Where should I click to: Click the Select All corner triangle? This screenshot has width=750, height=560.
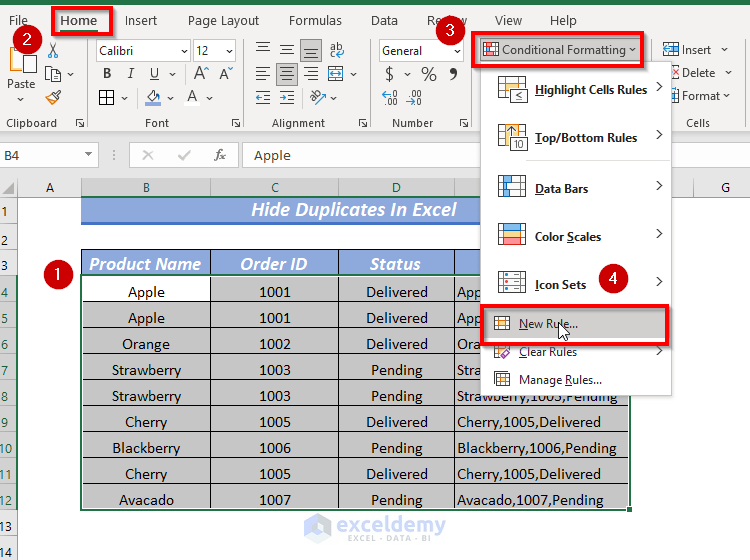click(8, 187)
